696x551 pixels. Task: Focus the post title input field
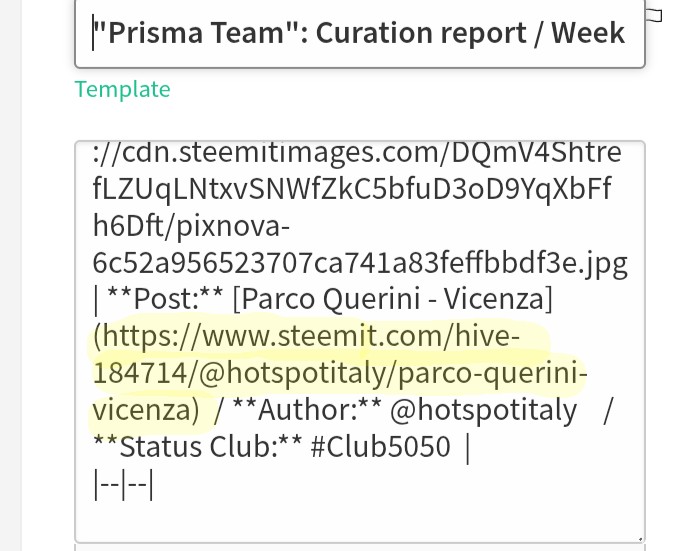click(x=360, y=33)
